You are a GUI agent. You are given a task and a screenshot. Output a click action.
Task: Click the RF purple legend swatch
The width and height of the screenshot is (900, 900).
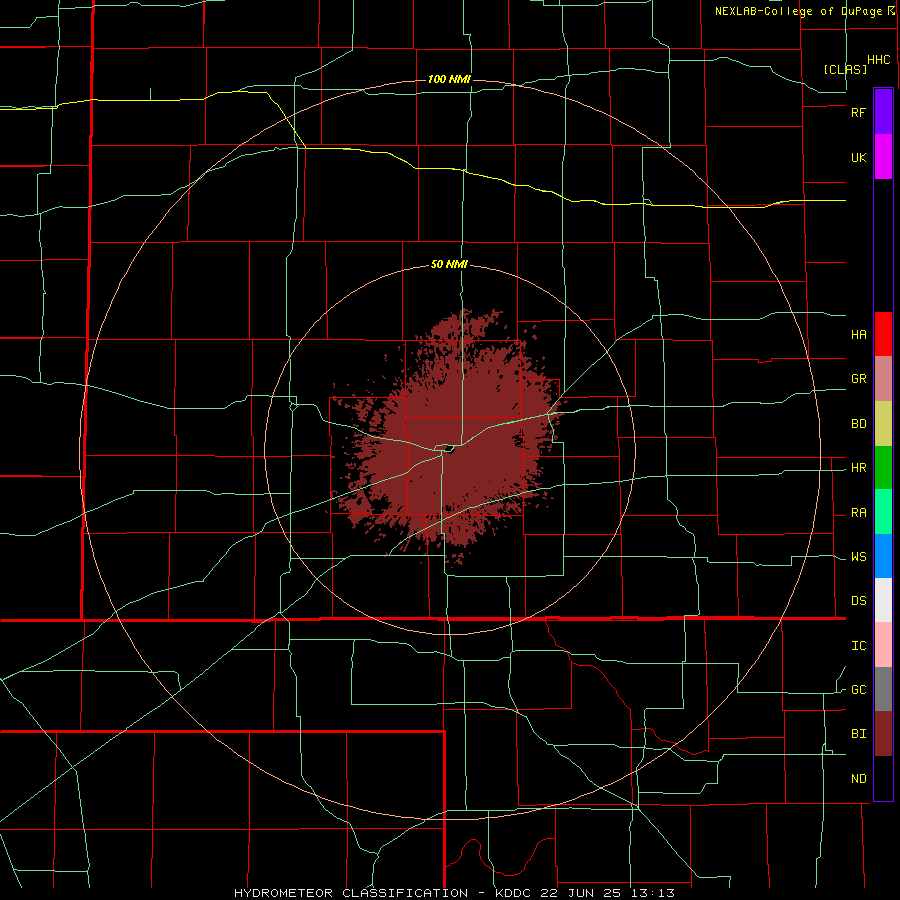click(x=883, y=112)
